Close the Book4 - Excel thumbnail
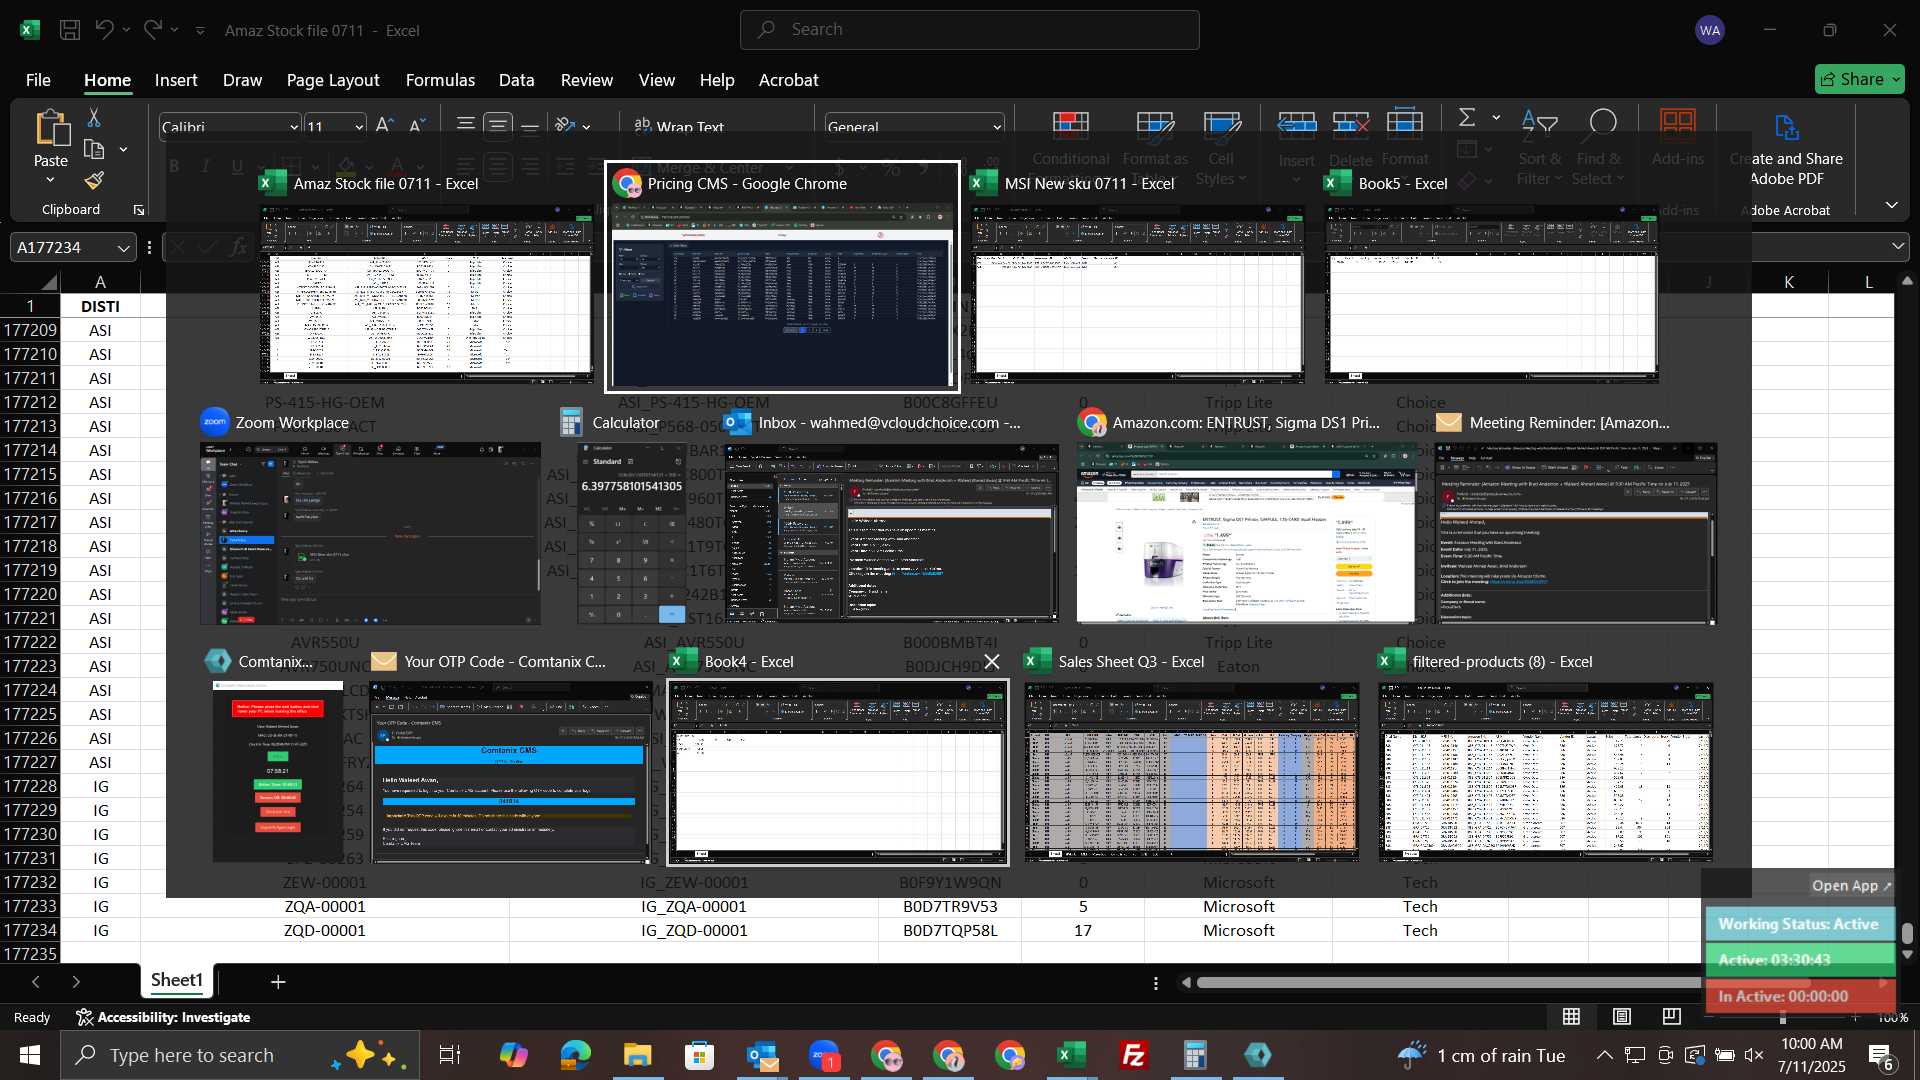 point(992,661)
